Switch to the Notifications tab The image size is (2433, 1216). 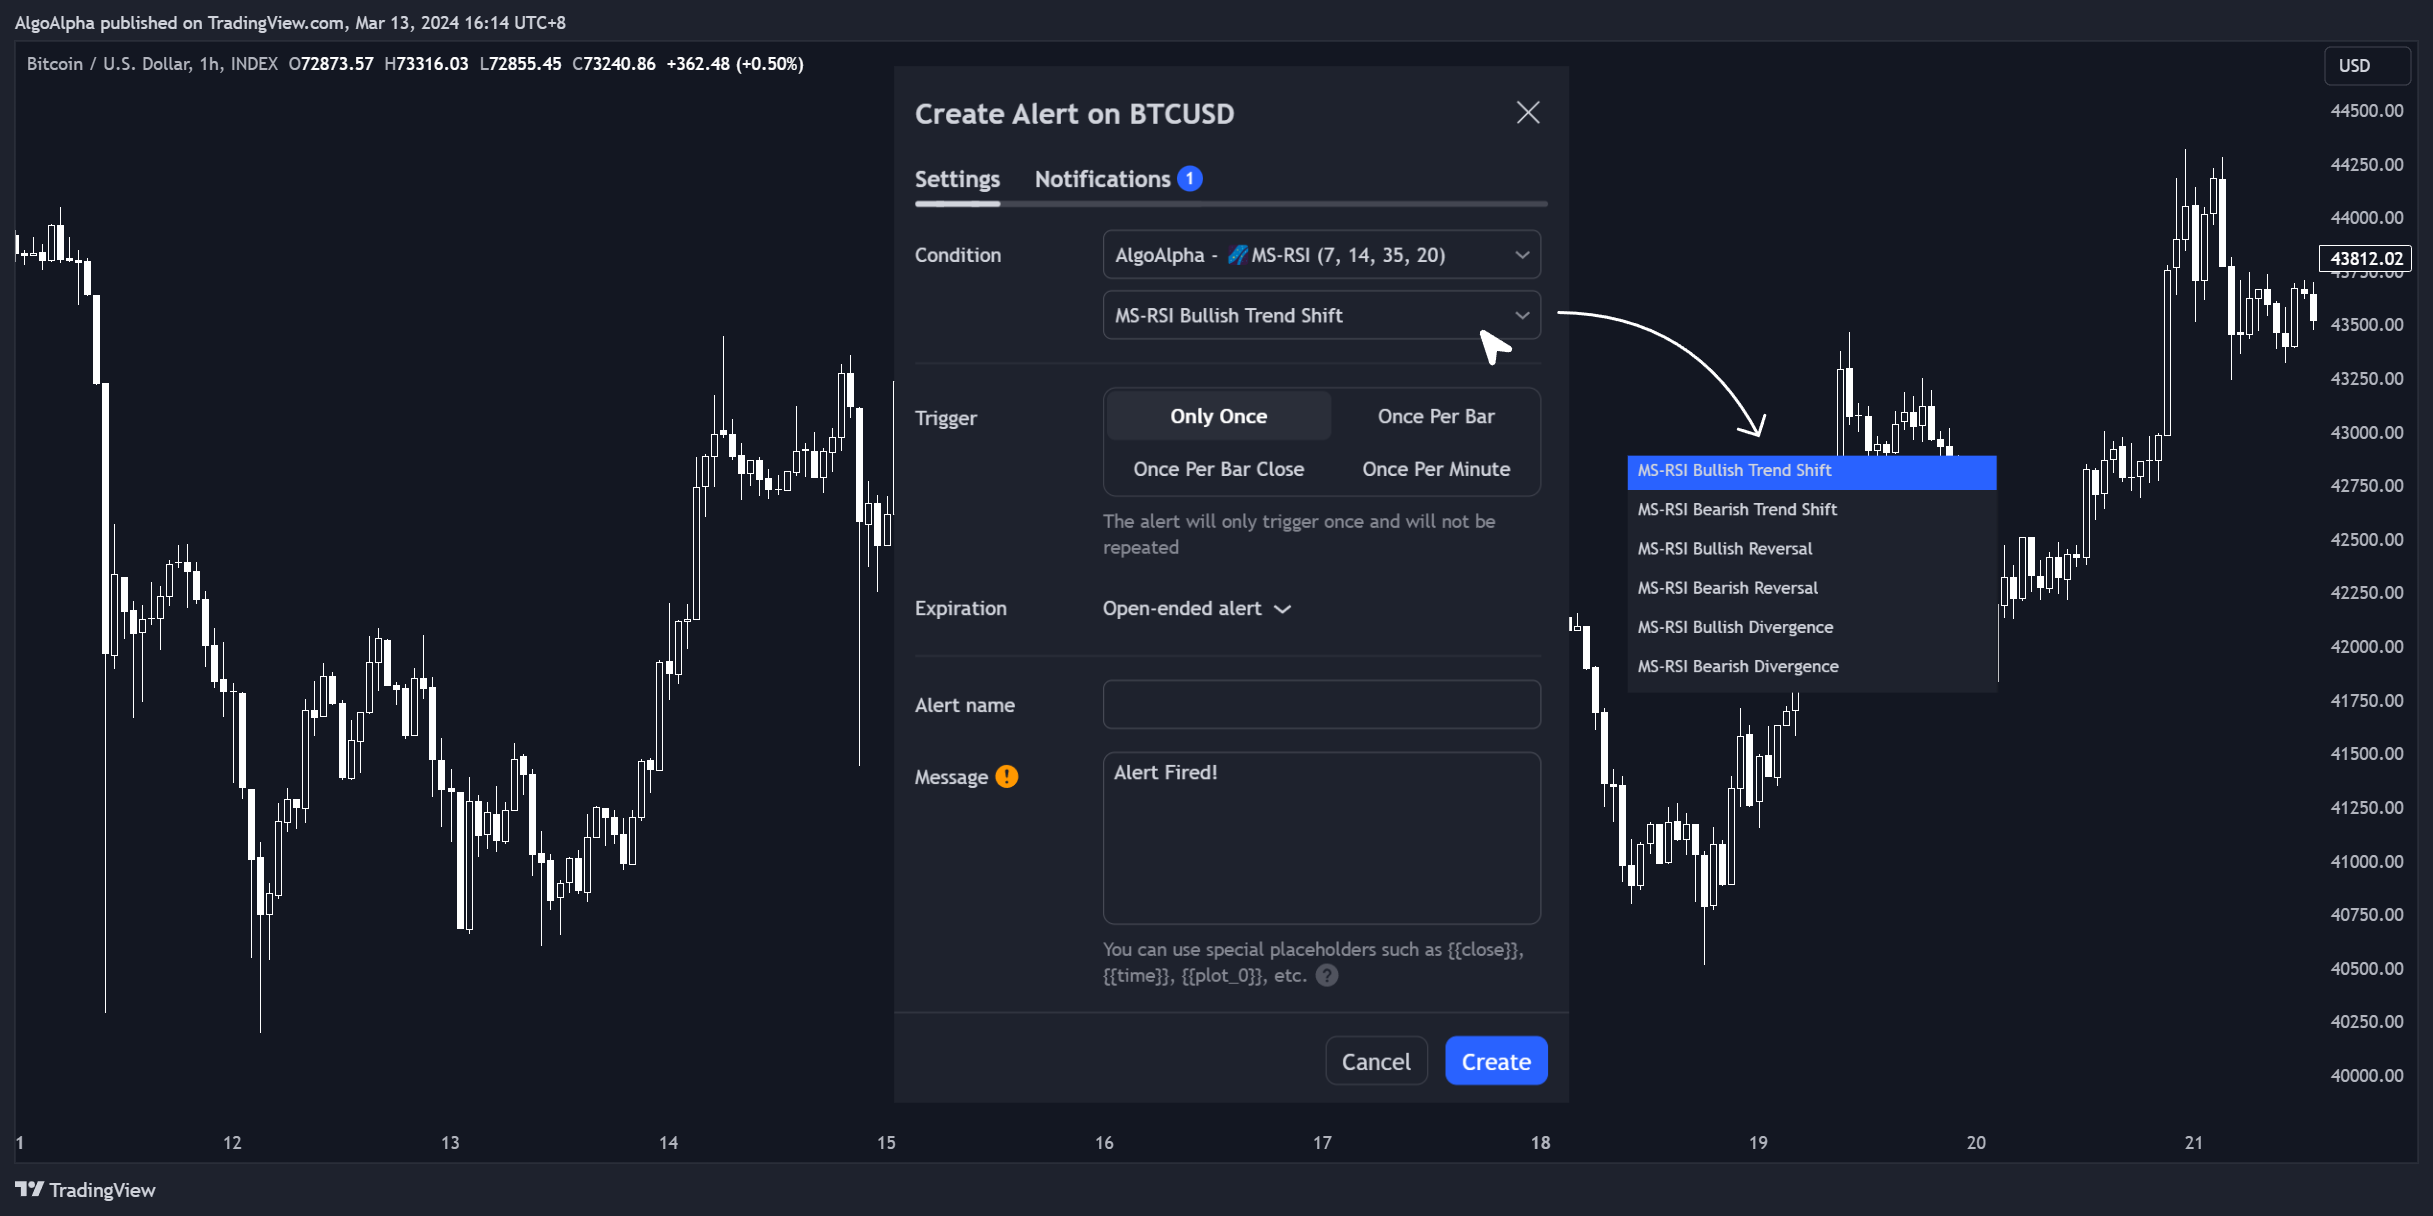1102,179
